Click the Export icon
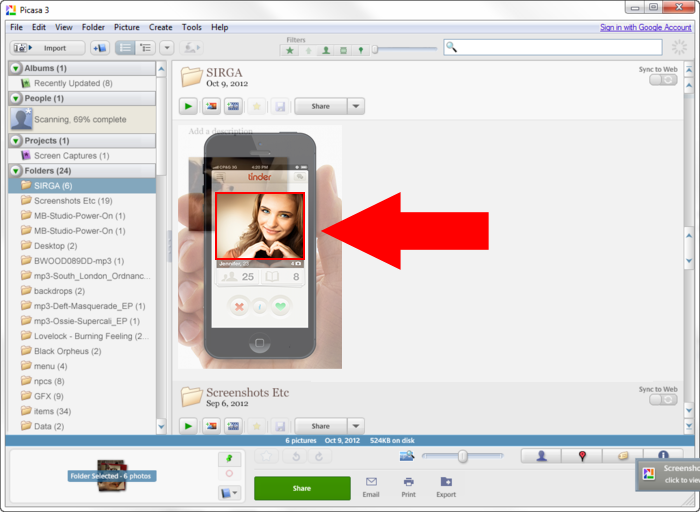700x512 pixels. pyautogui.click(x=446, y=487)
